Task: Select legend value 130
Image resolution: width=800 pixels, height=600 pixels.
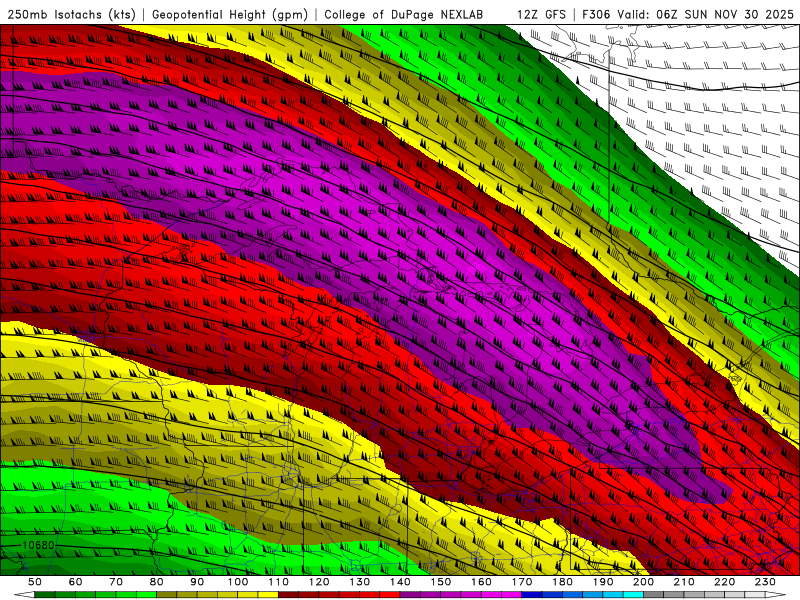Action: coord(359,582)
